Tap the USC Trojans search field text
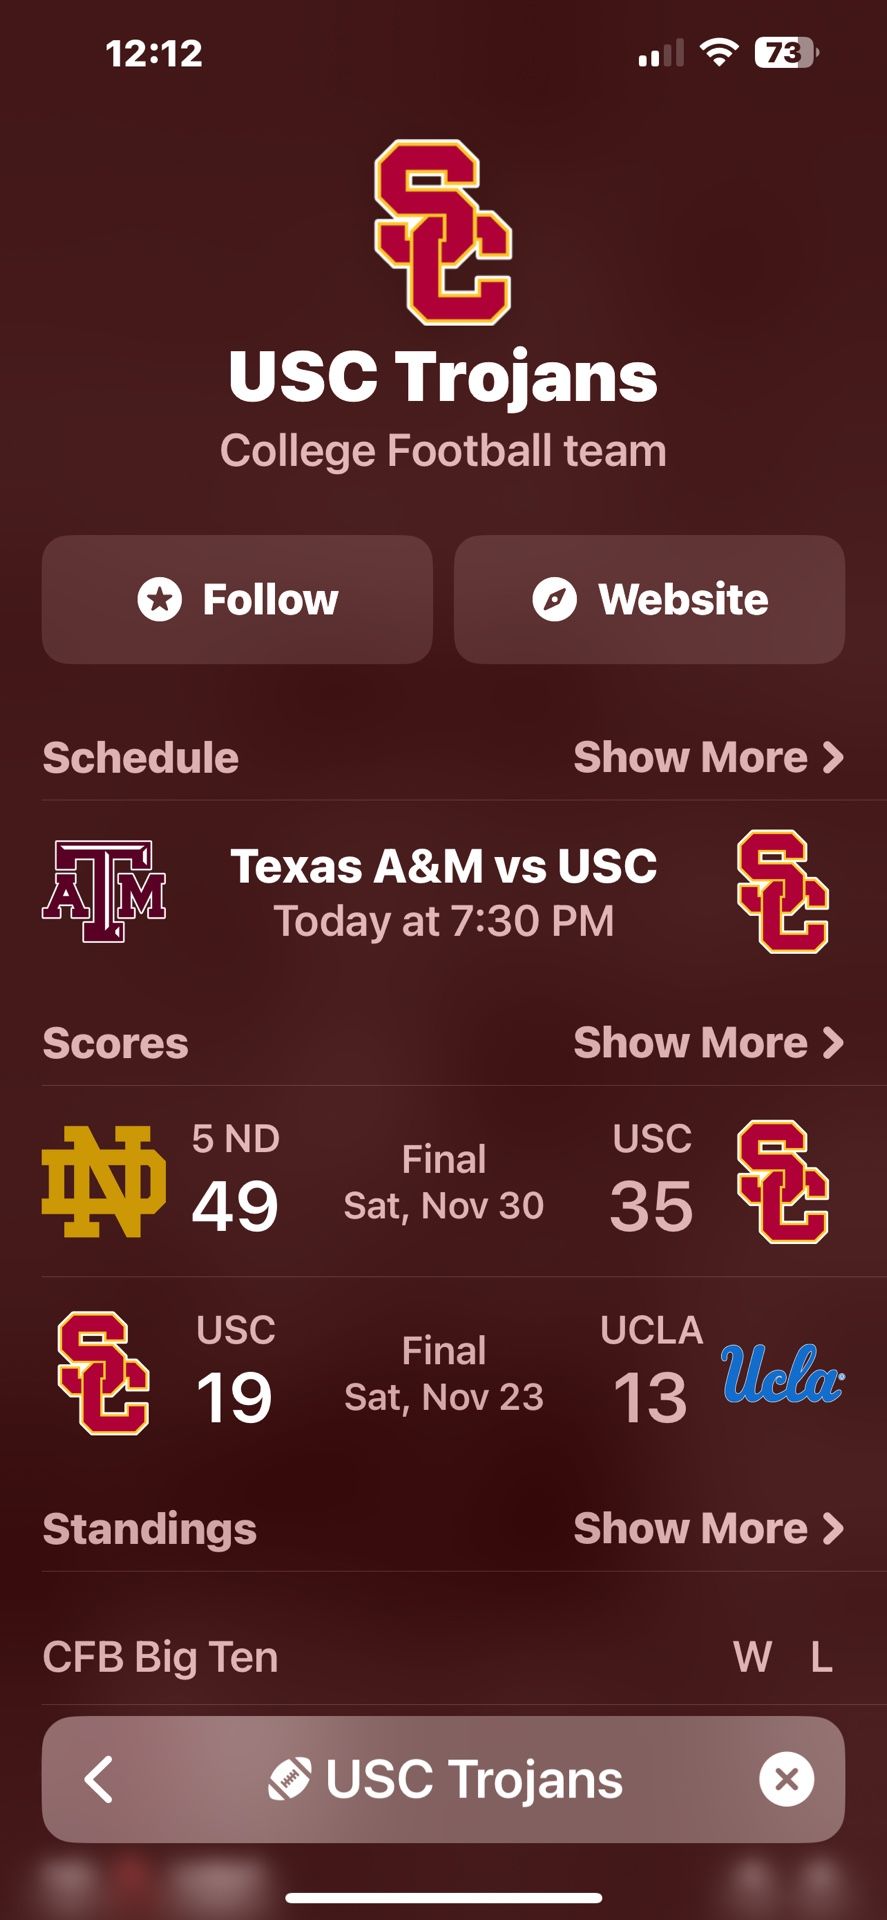The width and height of the screenshot is (887, 1920). pos(474,1779)
